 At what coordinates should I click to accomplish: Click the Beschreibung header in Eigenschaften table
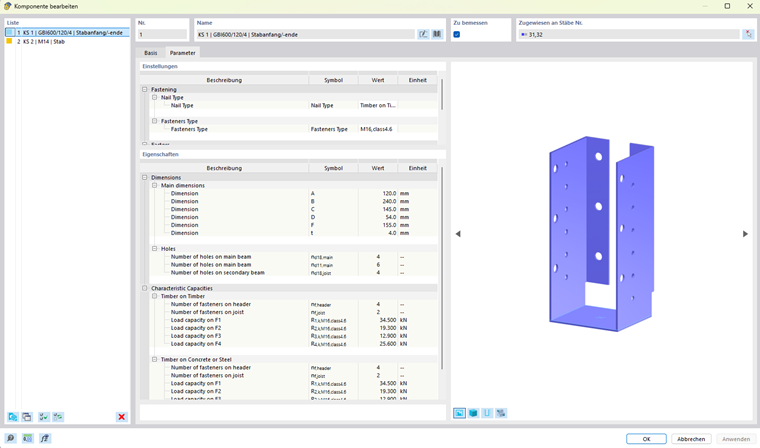pos(224,168)
